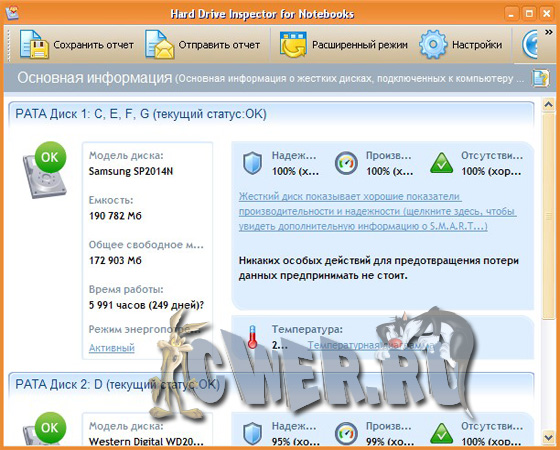This screenshot has height=450, width=560.
Task: Click the help icon in the Основная информация header
Action: pyautogui.click(x=540, y=78)
